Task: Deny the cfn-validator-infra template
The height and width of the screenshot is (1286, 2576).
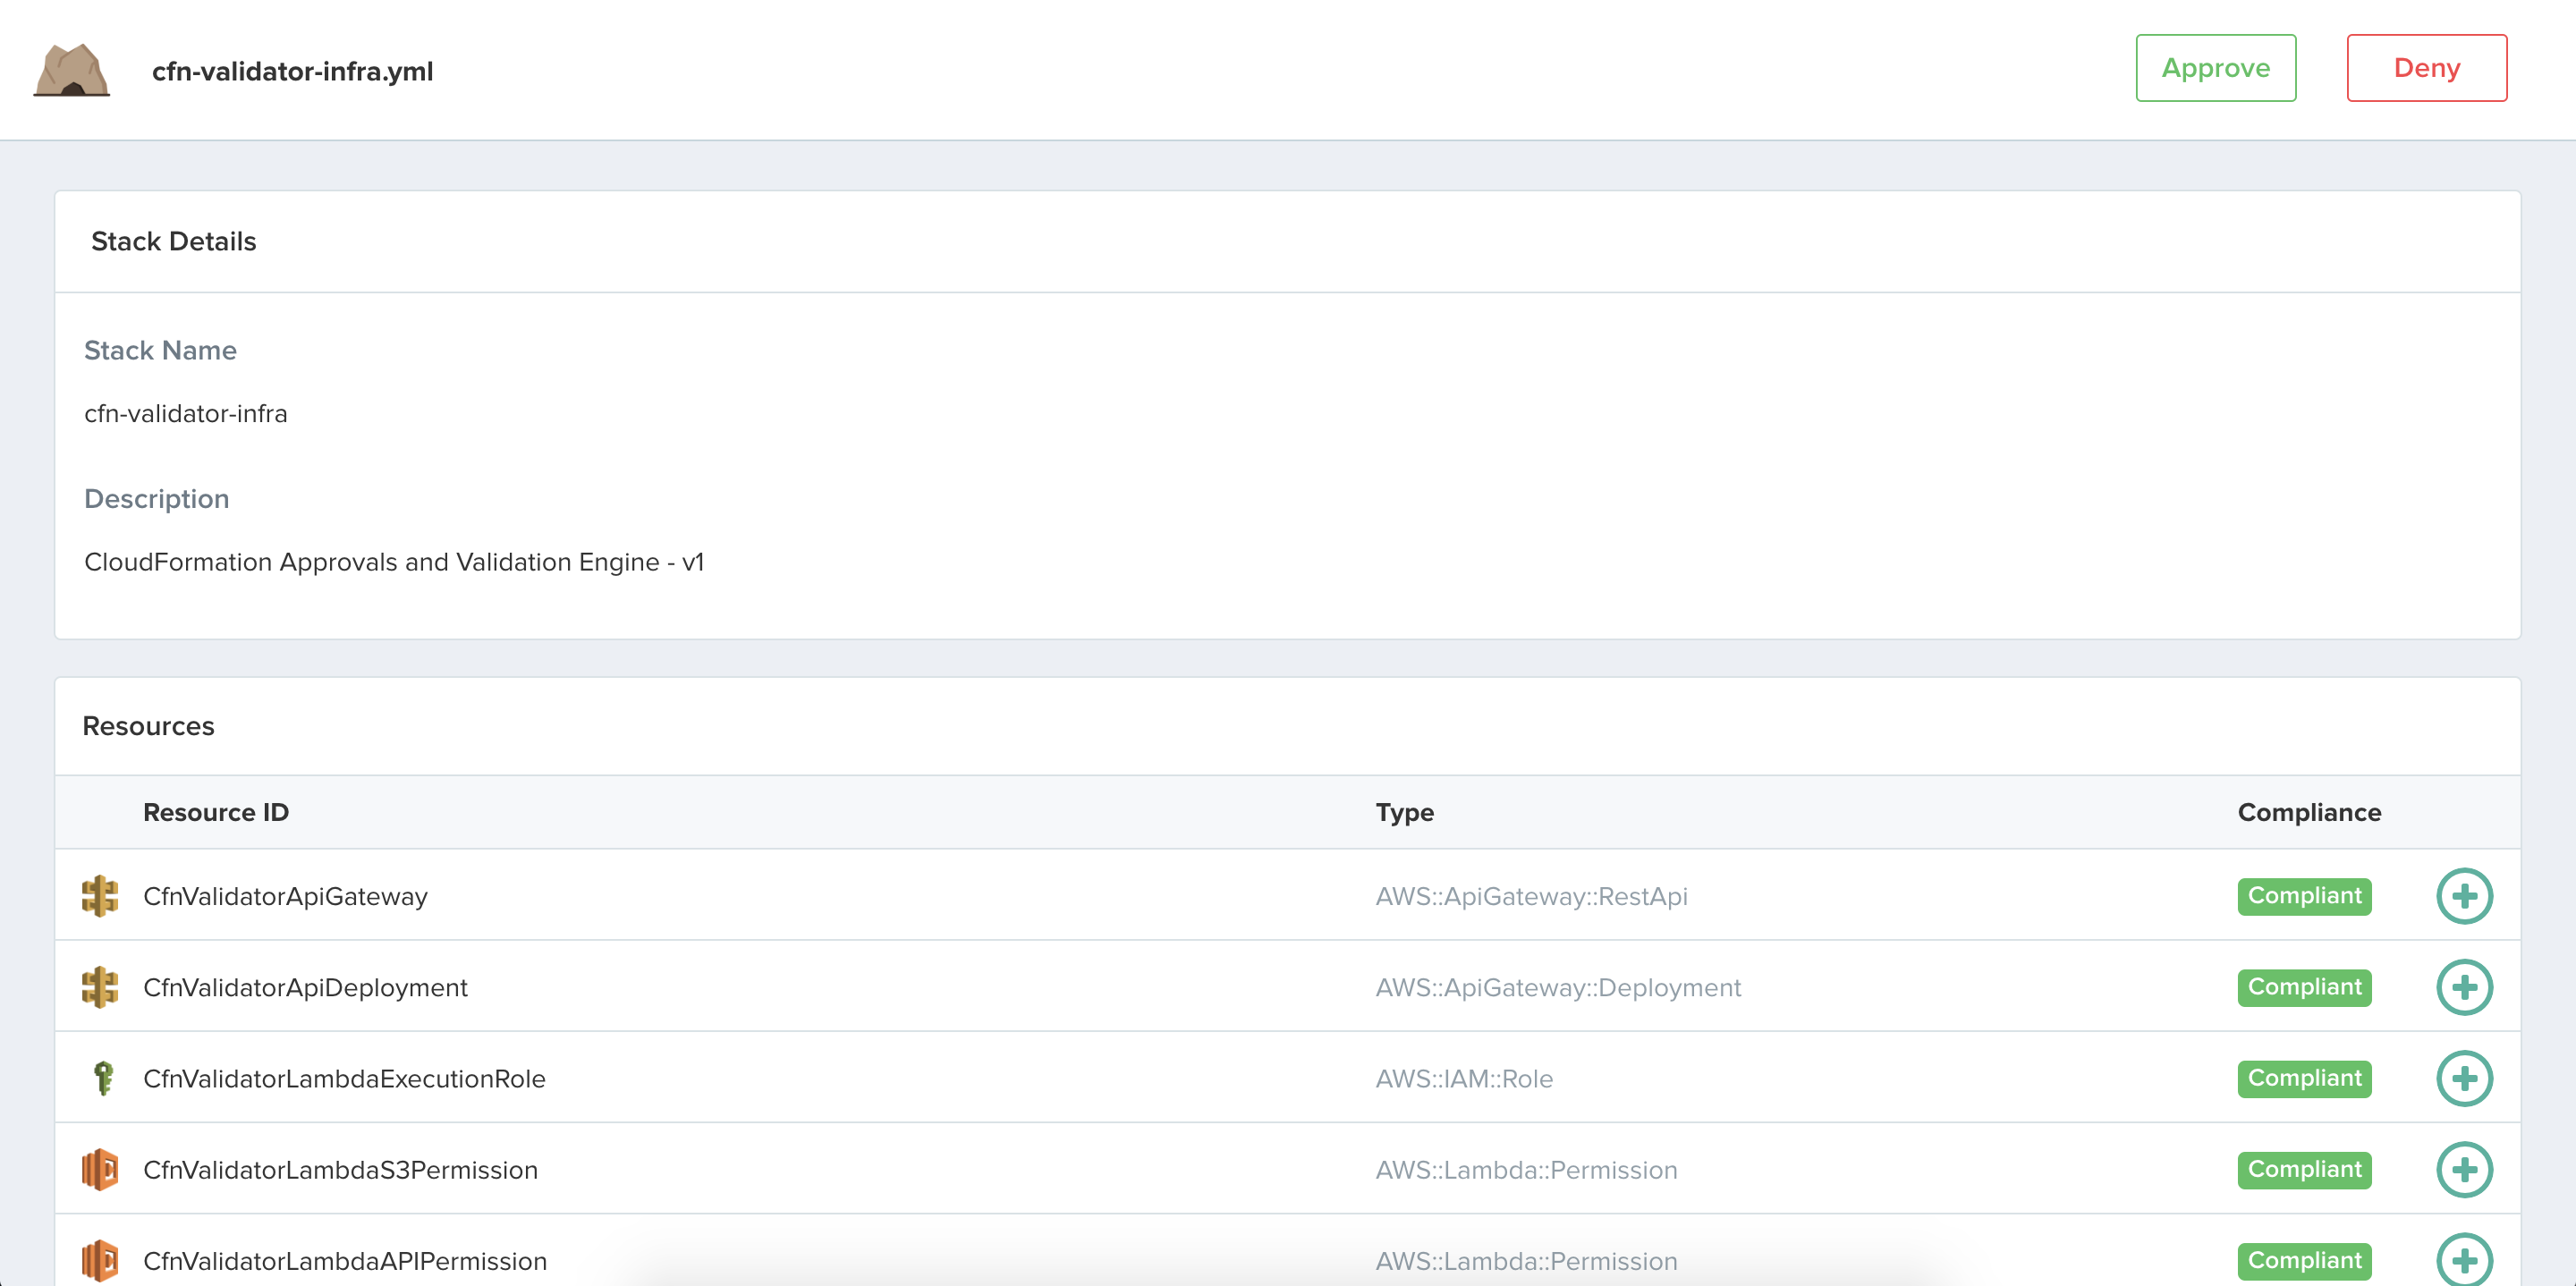Action: point(2426,68)
